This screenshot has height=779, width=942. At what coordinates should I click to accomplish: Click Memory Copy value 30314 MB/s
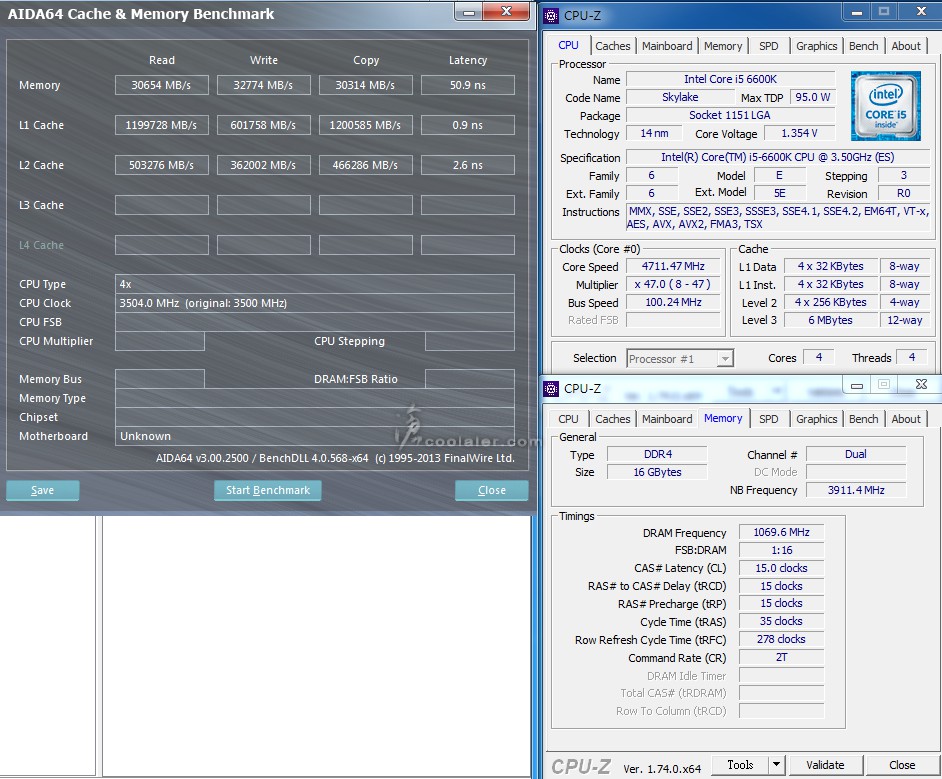click(365, 85)
